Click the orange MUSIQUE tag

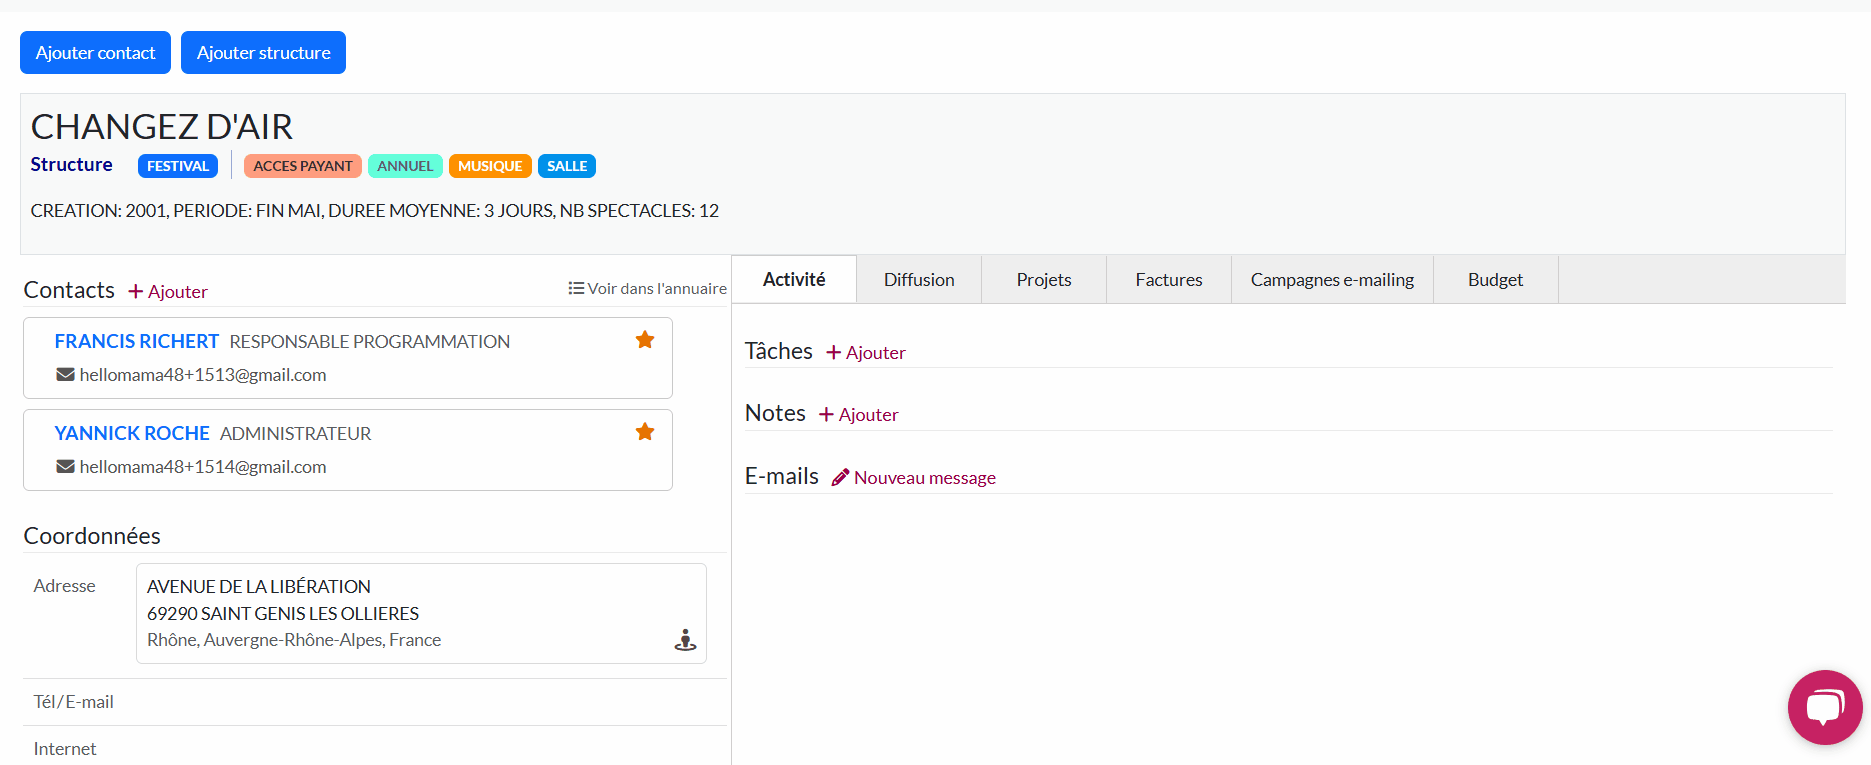pos(490,166)
